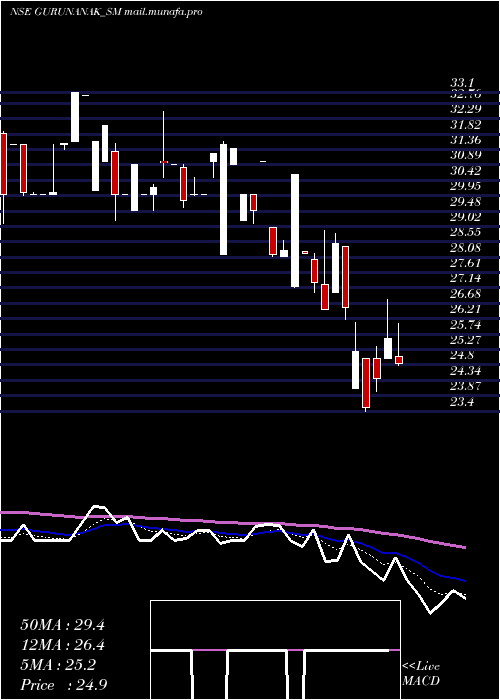Select the 25.27 price axis label

pos(466,340)
